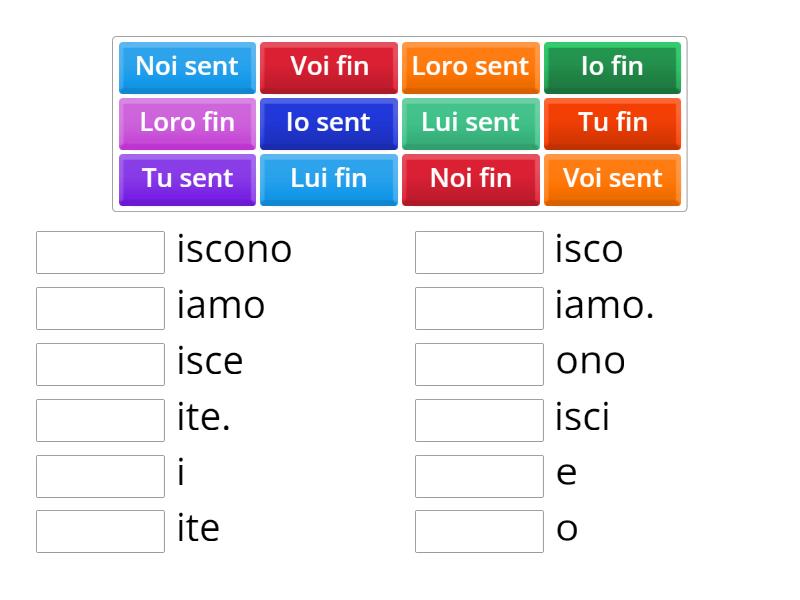Click the red 'Noi fin' tile

coord(470,179)
